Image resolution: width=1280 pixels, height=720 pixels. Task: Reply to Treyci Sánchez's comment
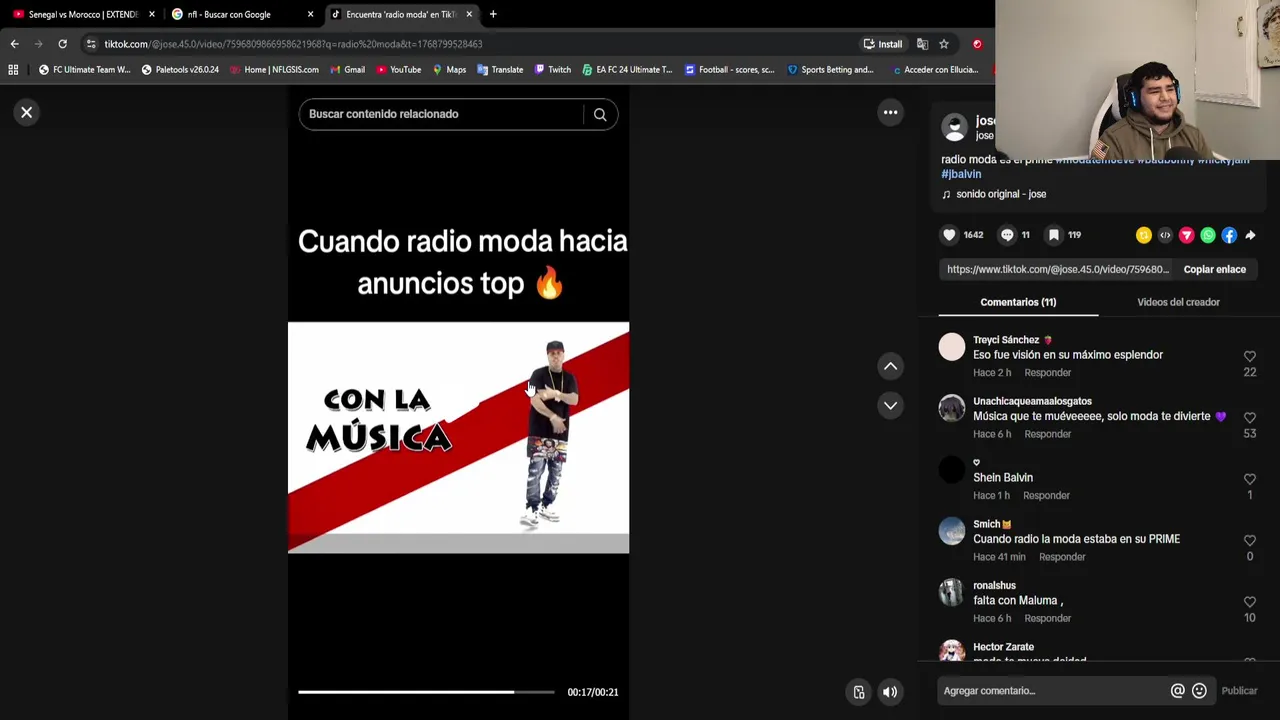coord(1047,373)
